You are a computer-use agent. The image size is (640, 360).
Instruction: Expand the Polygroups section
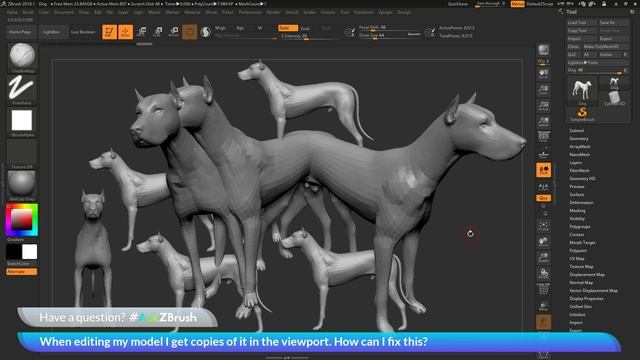[580, 227]
